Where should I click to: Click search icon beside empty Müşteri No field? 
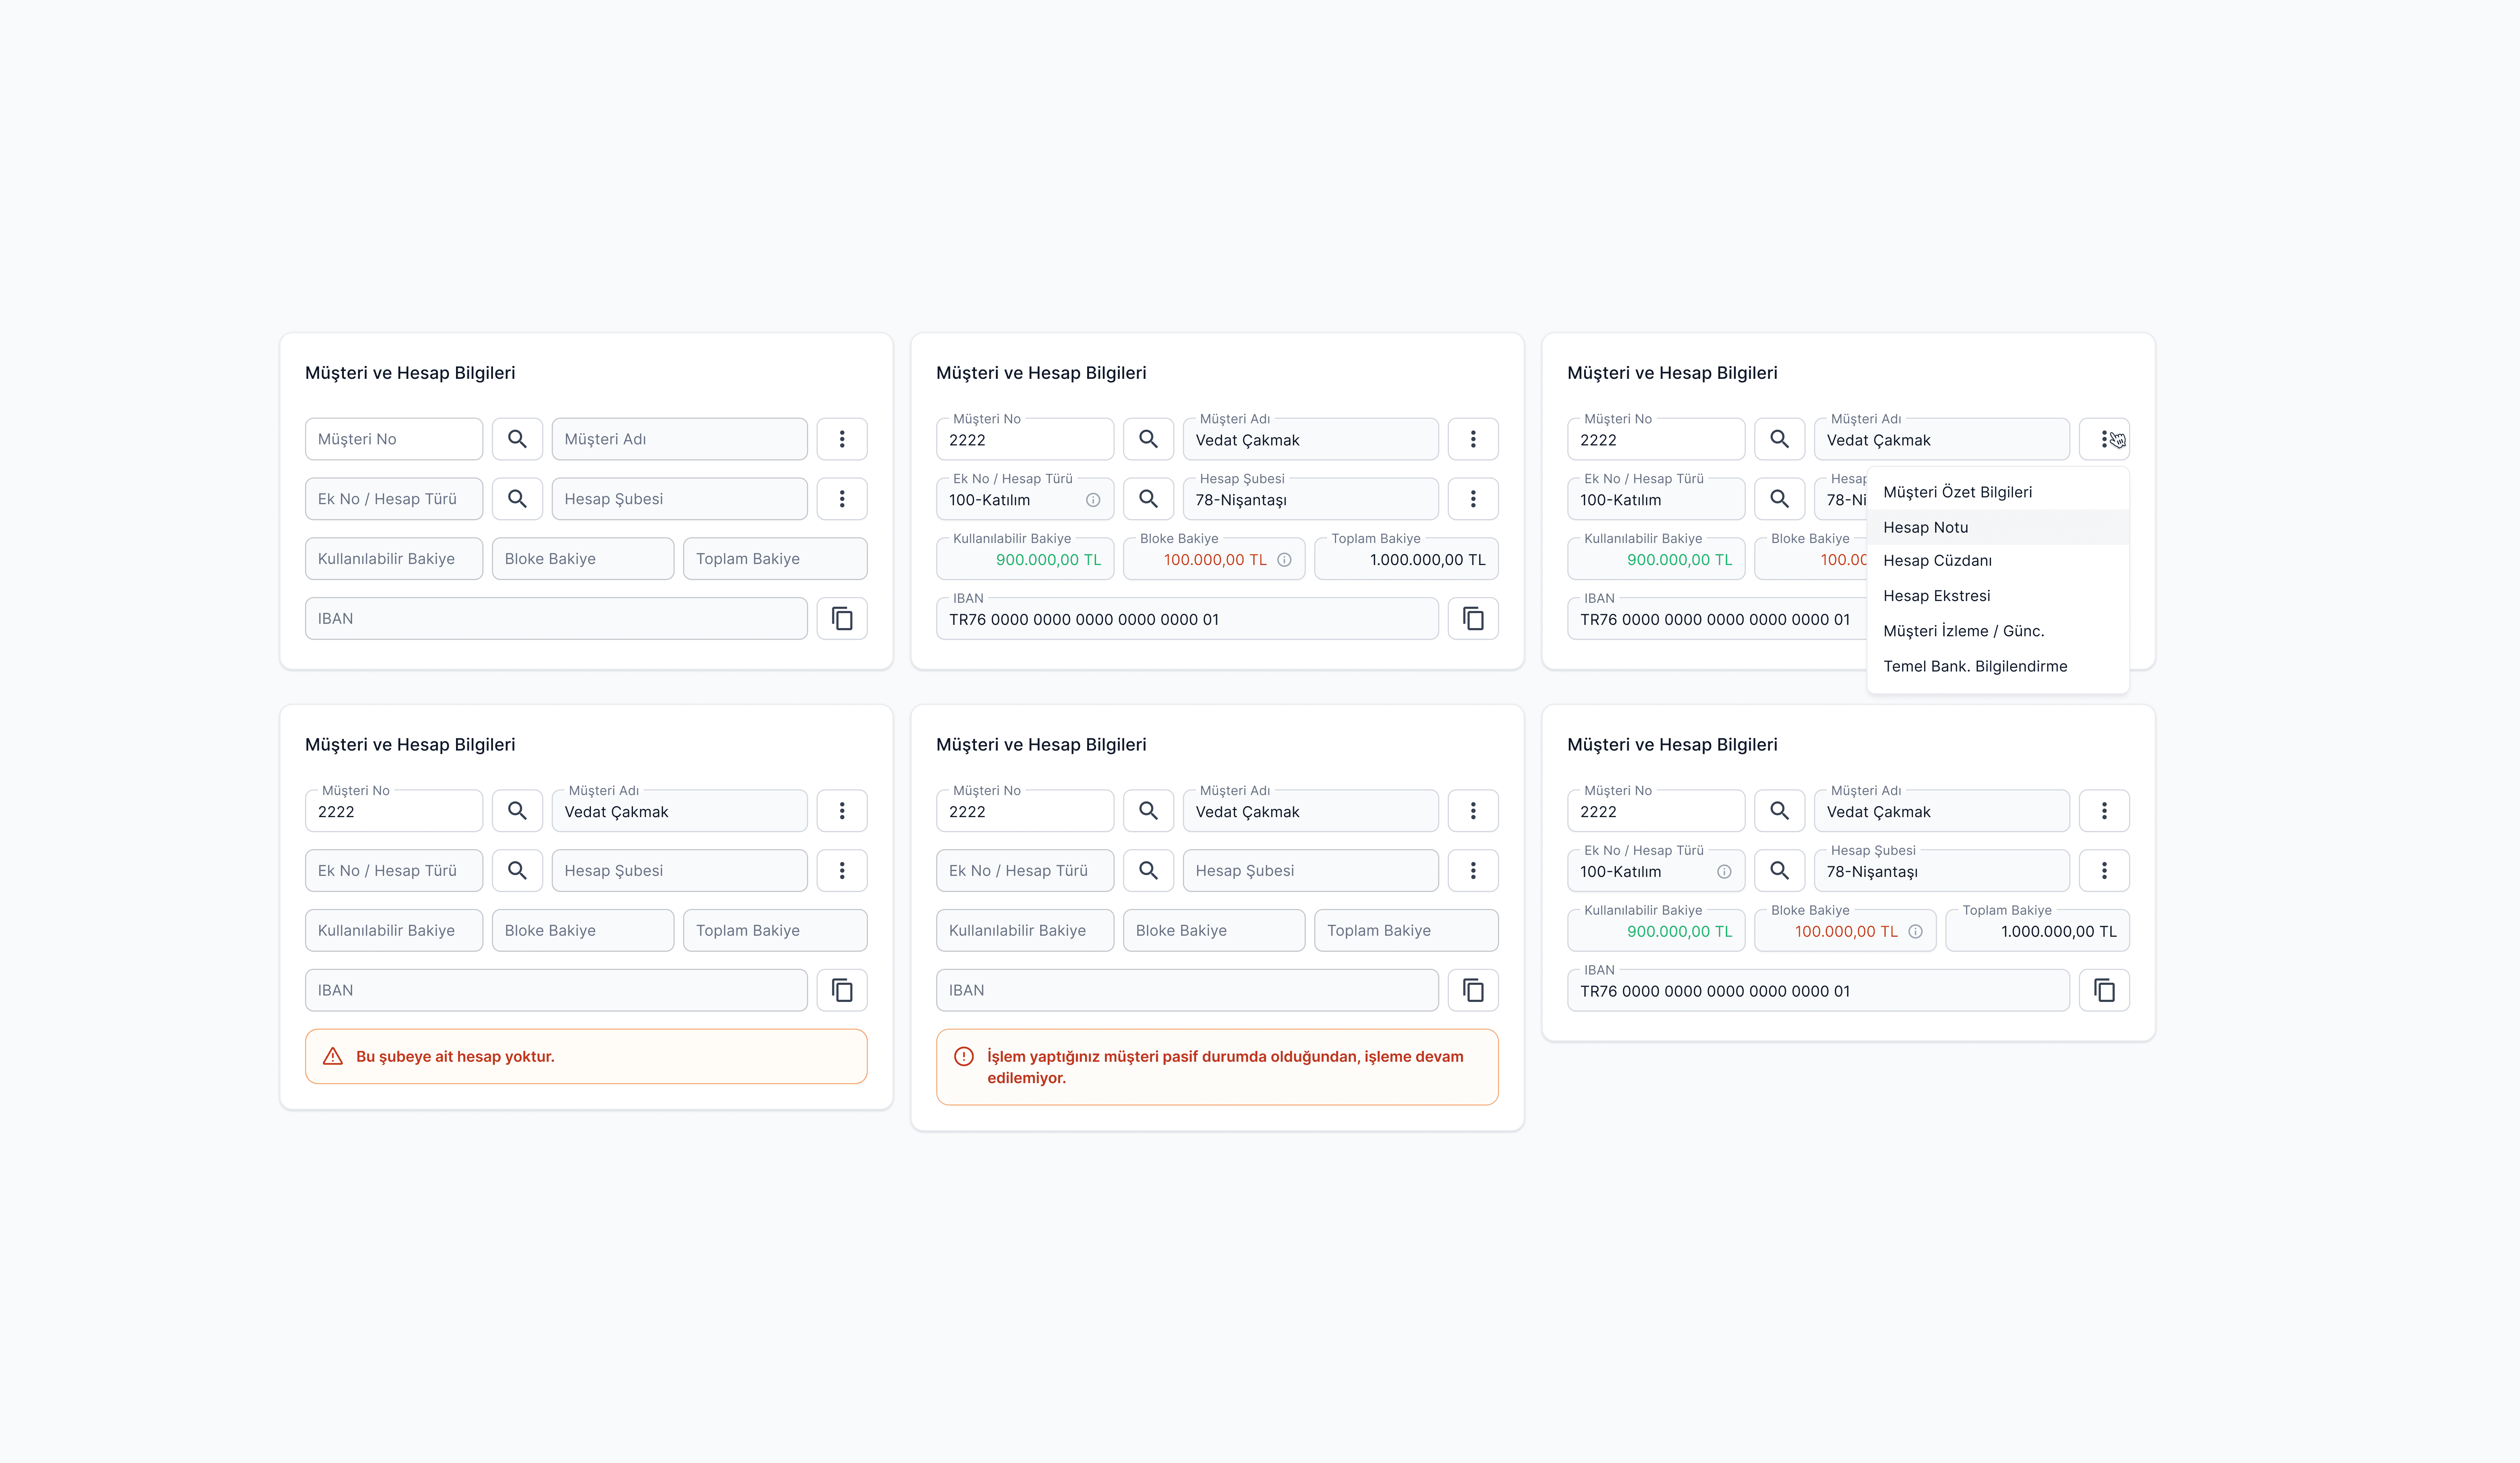tap(517, 439)
